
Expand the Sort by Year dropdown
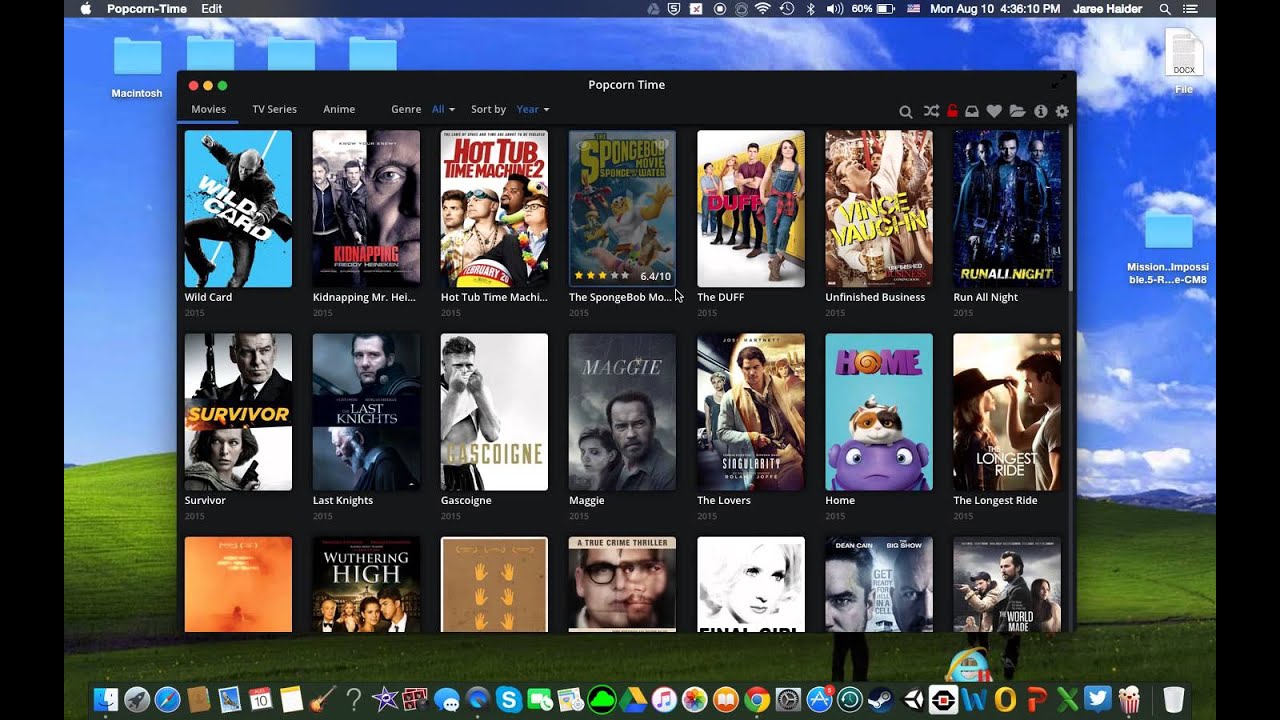(532, 109)
